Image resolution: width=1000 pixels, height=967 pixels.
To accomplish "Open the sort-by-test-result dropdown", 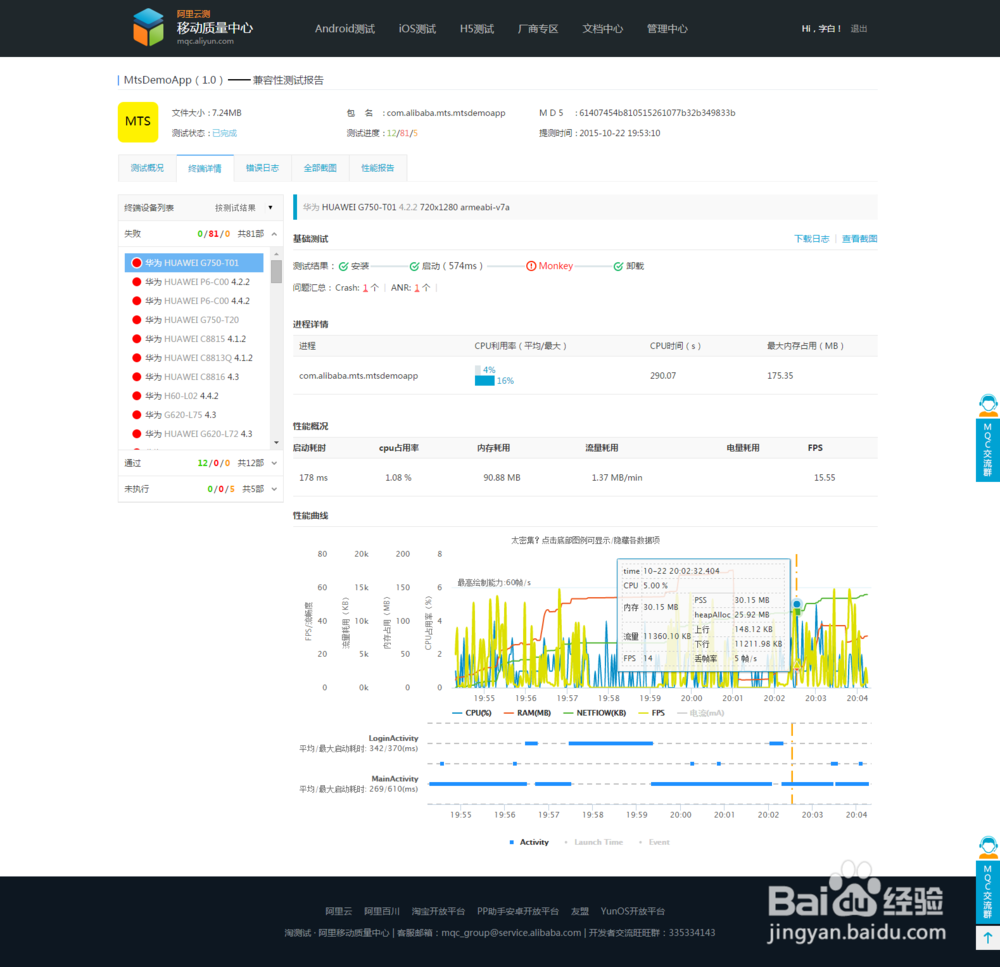I will click(x=244, y=208).
